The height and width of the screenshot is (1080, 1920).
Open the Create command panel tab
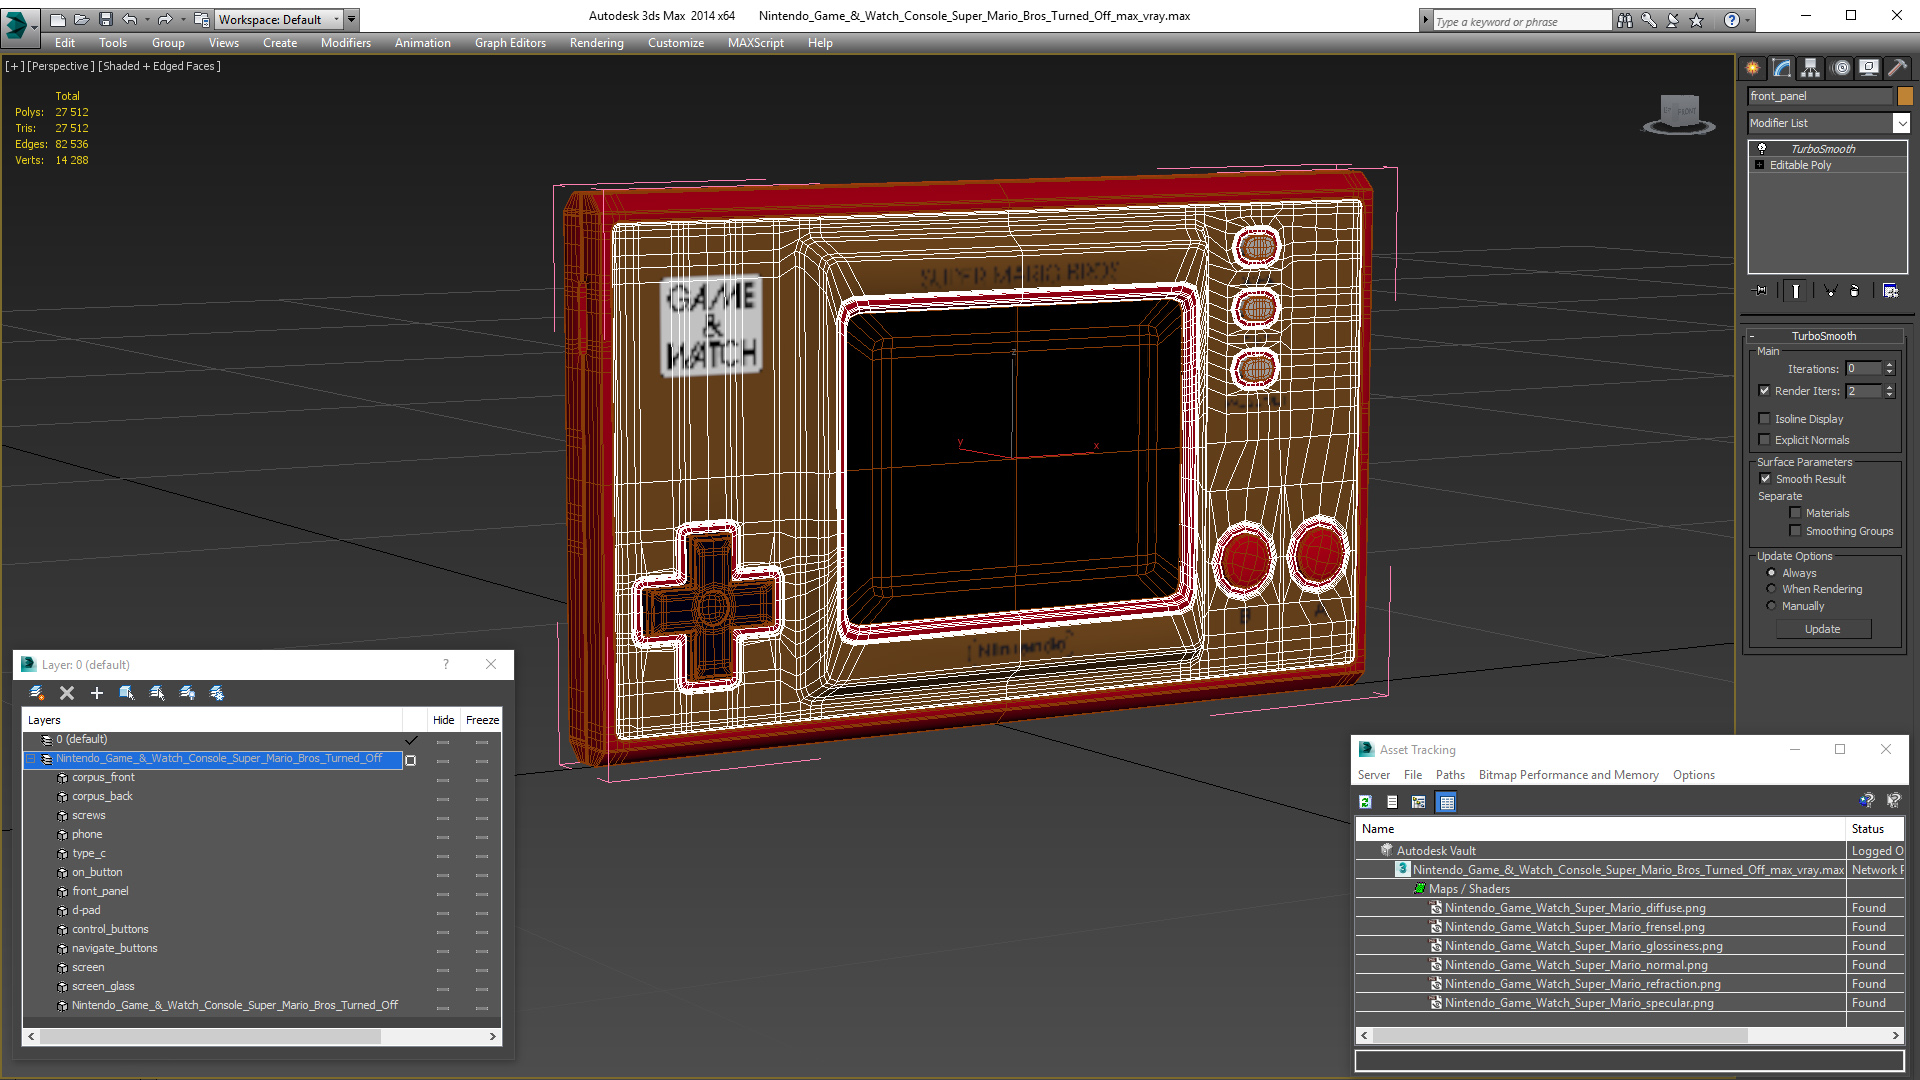pos(1752,68)
